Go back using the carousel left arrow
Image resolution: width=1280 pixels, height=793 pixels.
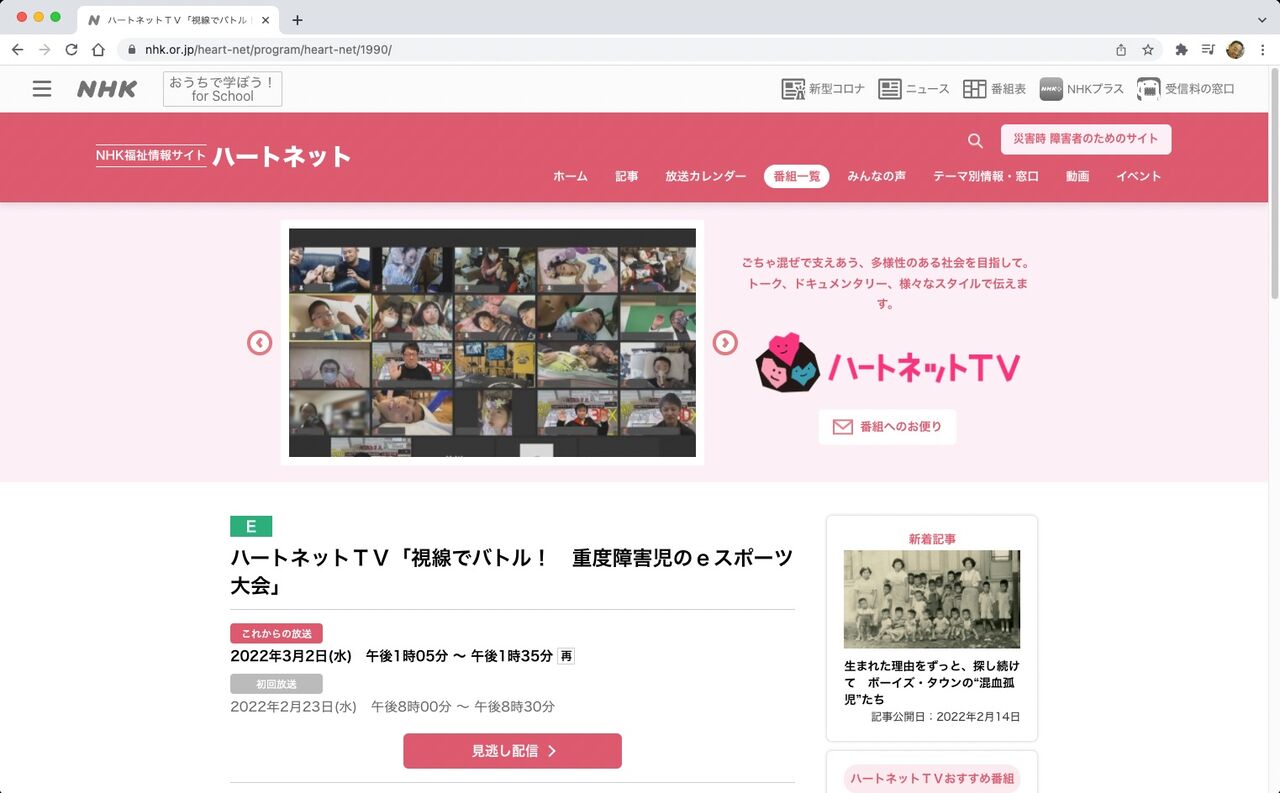point(259,342)
